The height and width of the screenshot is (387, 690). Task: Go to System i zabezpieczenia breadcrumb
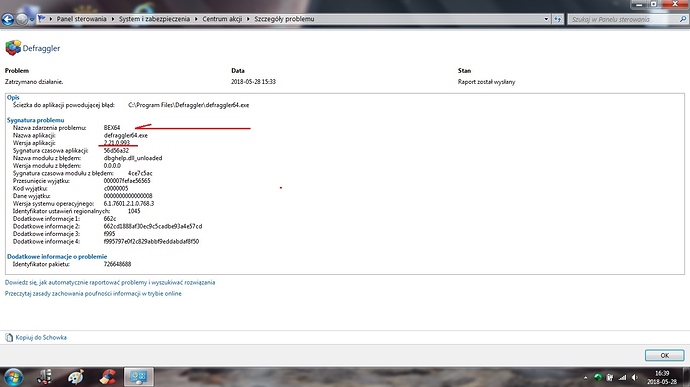[x=154, y=19]
